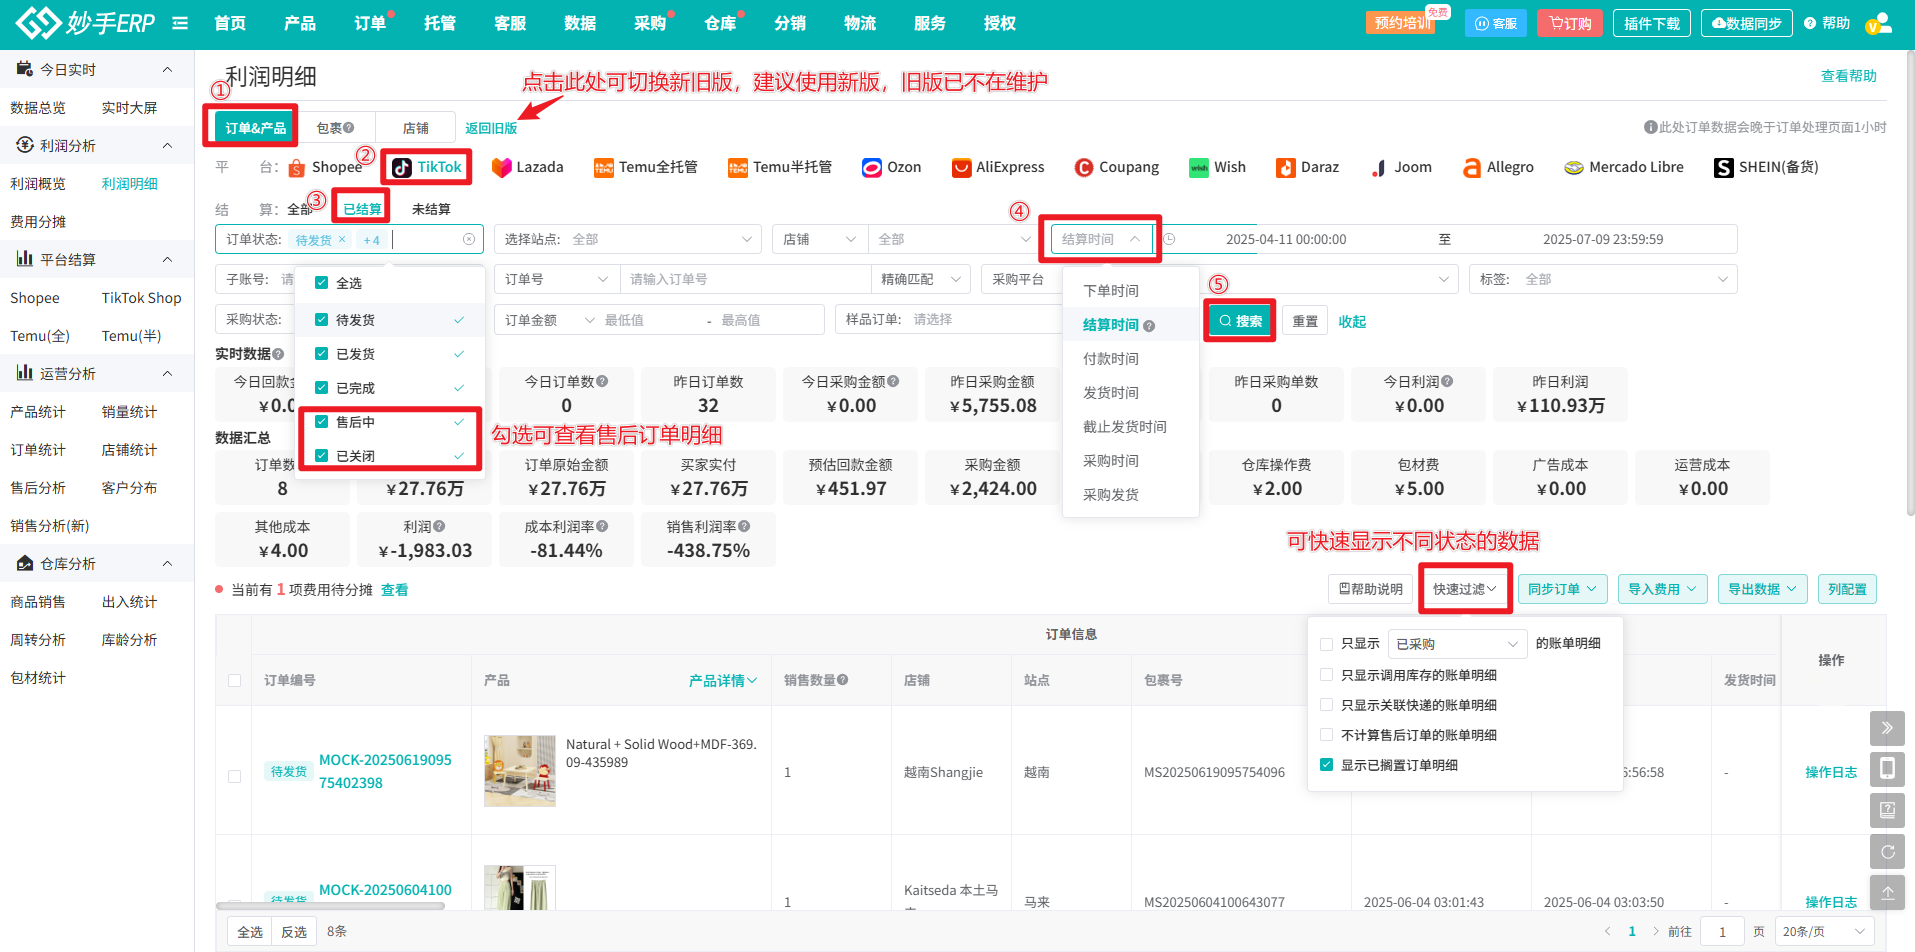This screenshot has height=952, width=1915.
Task: Click the 返回旧版 link
Action: [x=491, y=128]
